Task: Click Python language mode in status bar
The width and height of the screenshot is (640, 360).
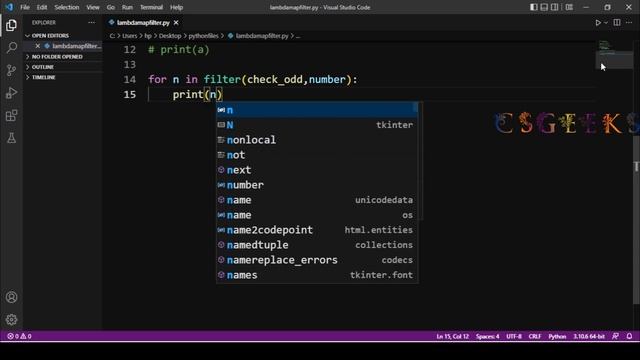Action: [557, 336]
